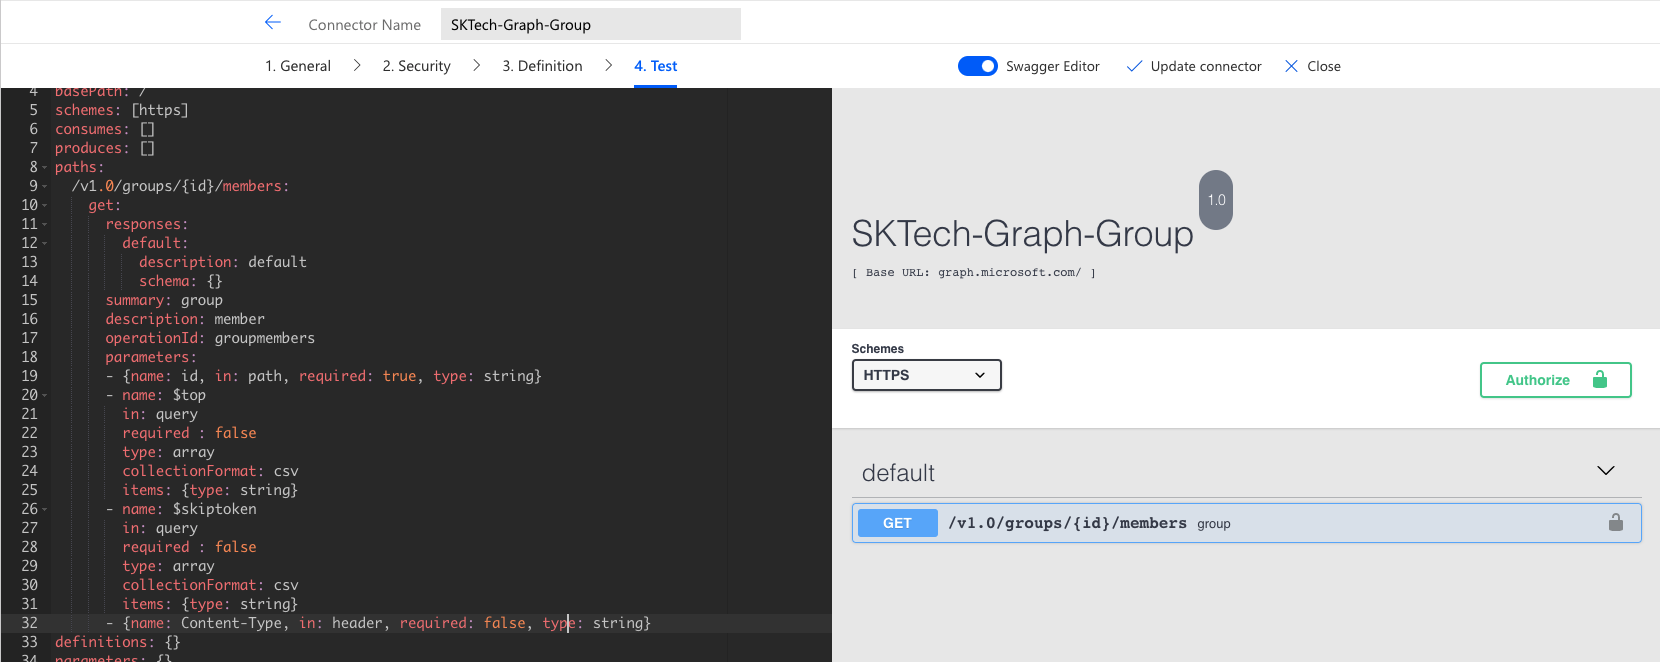
Task: Click the SKTech-Graph-Group API title
Action: pos(1022,234)
